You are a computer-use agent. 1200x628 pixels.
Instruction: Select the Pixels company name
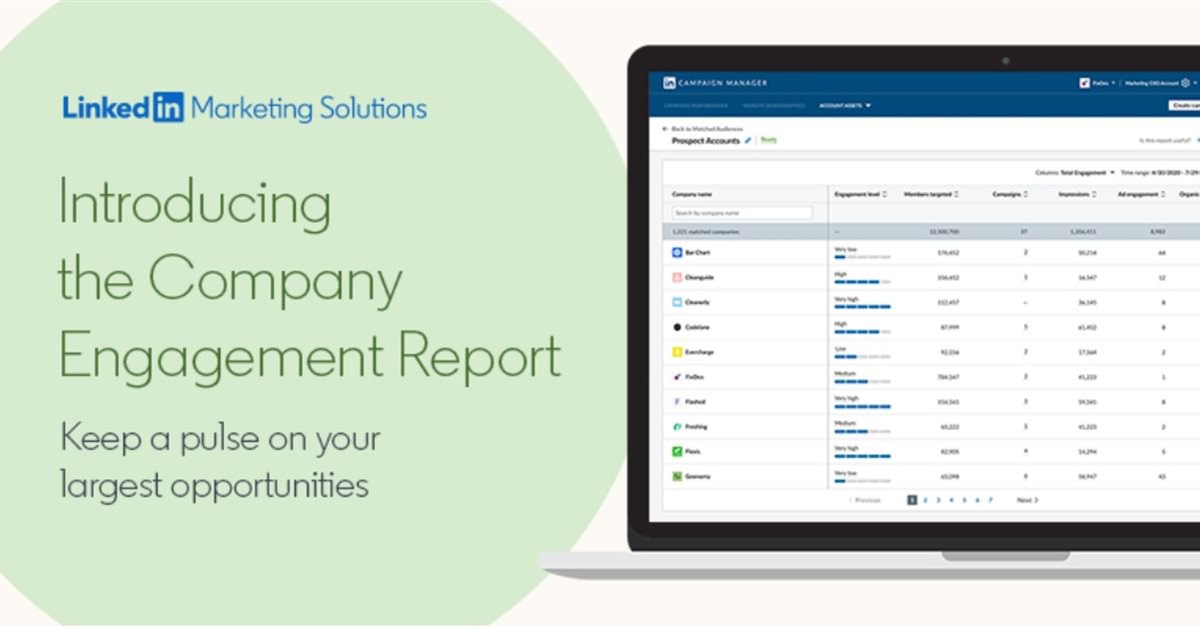pos(694,451)
